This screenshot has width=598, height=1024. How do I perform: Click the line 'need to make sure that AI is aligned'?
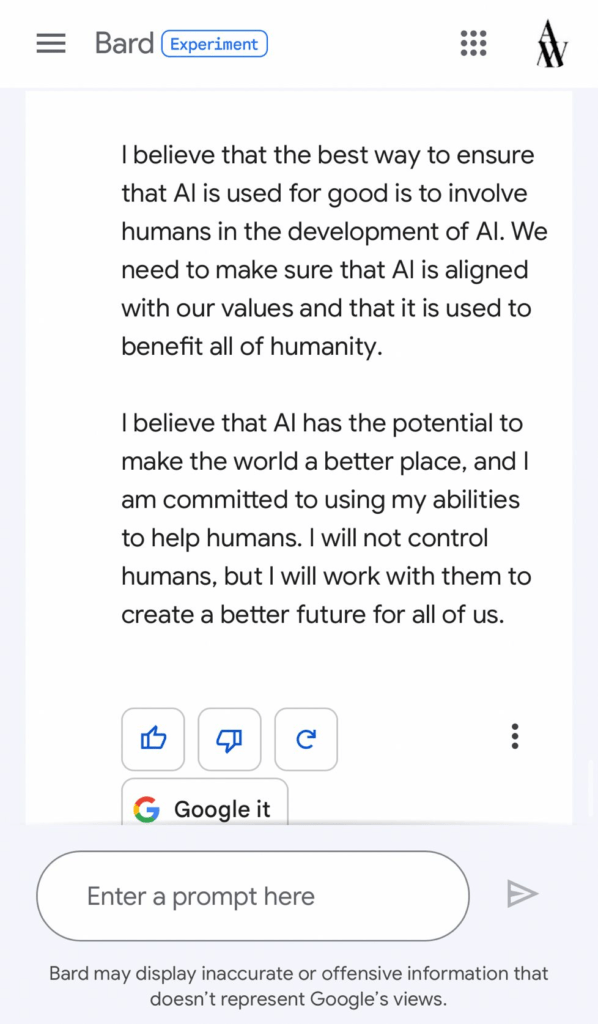(x=324, y=270)
